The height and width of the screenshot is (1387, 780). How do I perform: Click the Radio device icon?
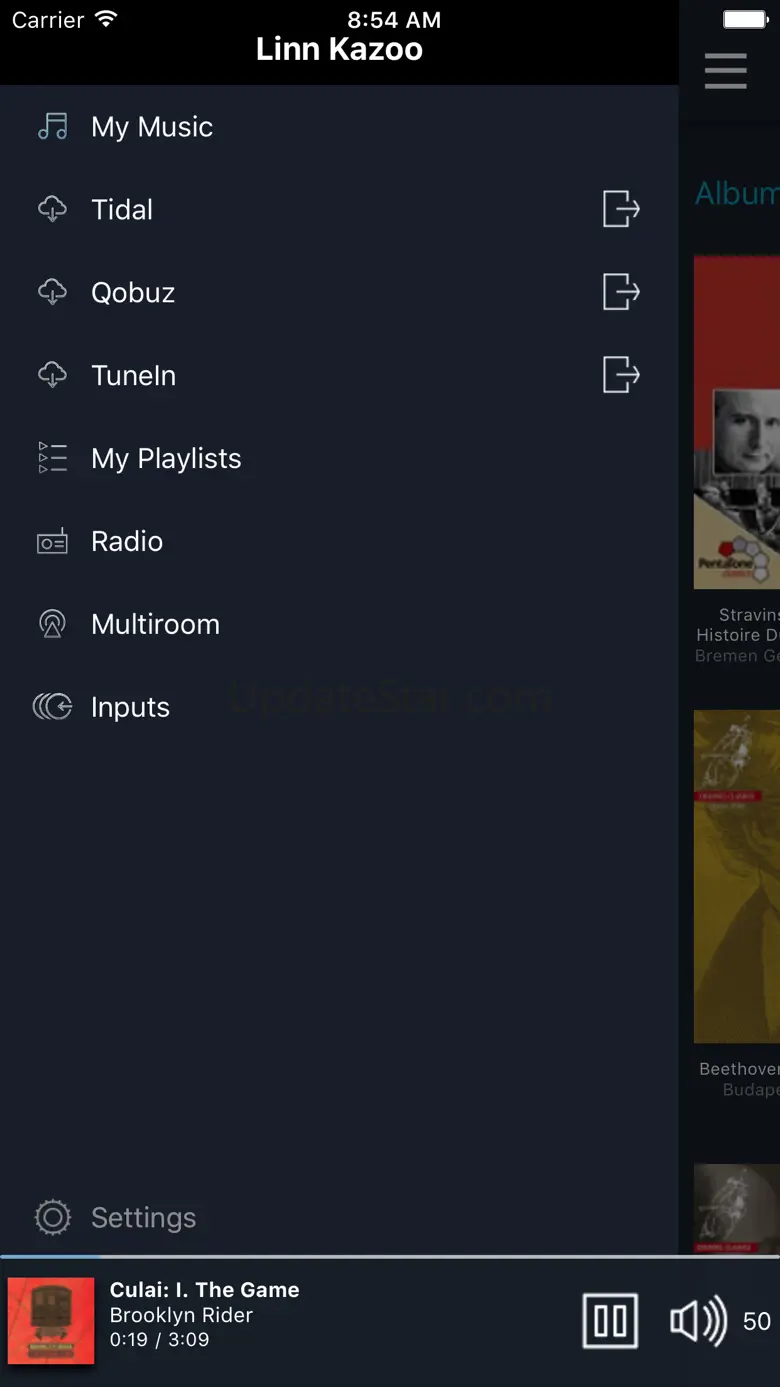[52, 541]
